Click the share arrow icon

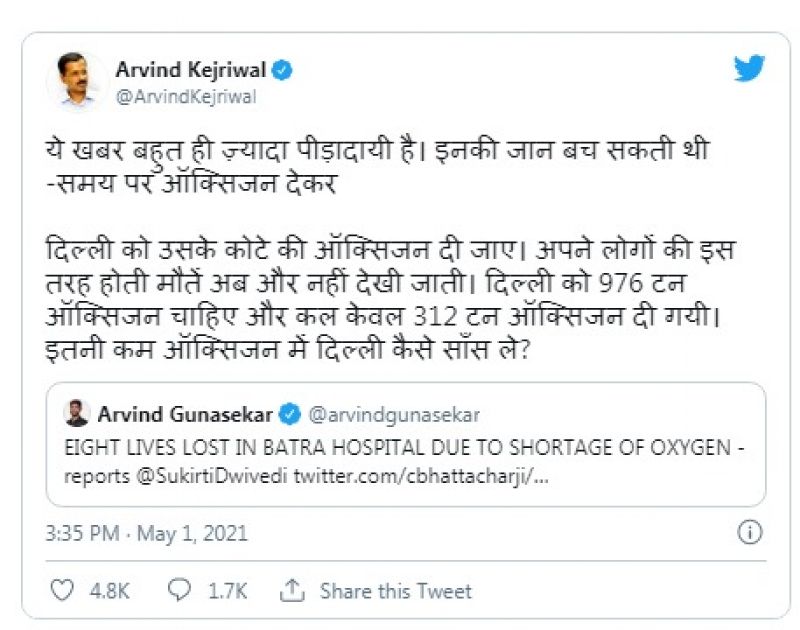pos(292,591)
